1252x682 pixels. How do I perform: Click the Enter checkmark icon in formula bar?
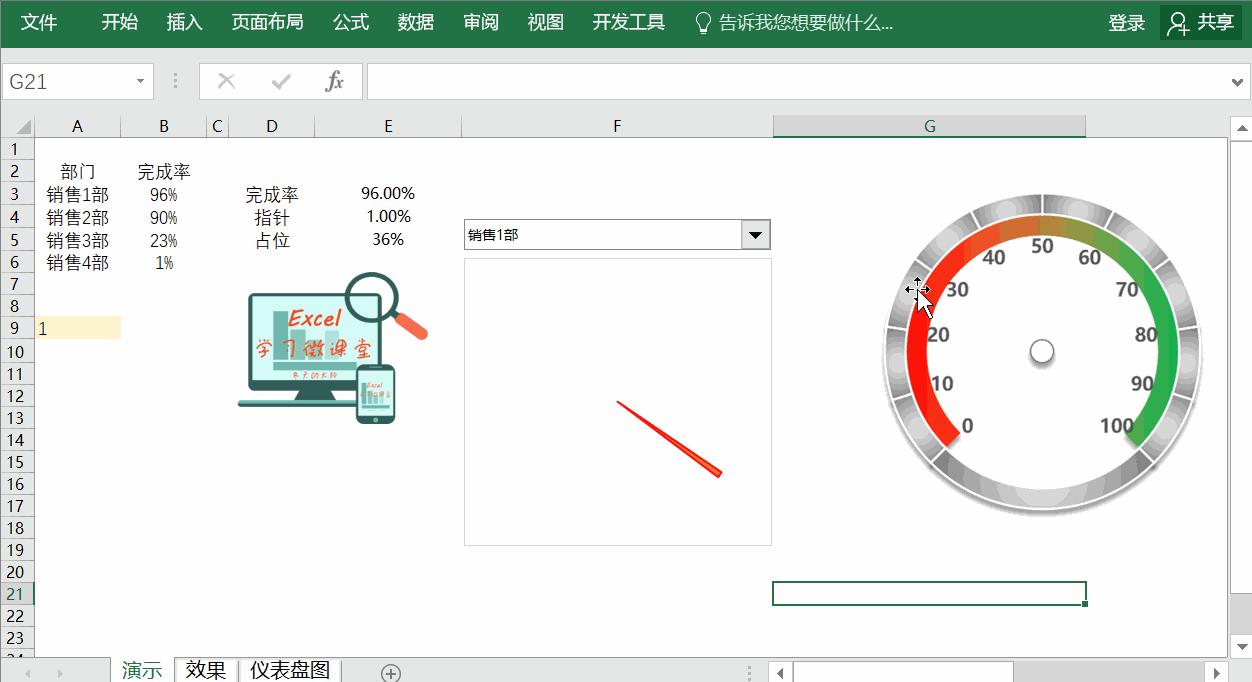(280, 82)
